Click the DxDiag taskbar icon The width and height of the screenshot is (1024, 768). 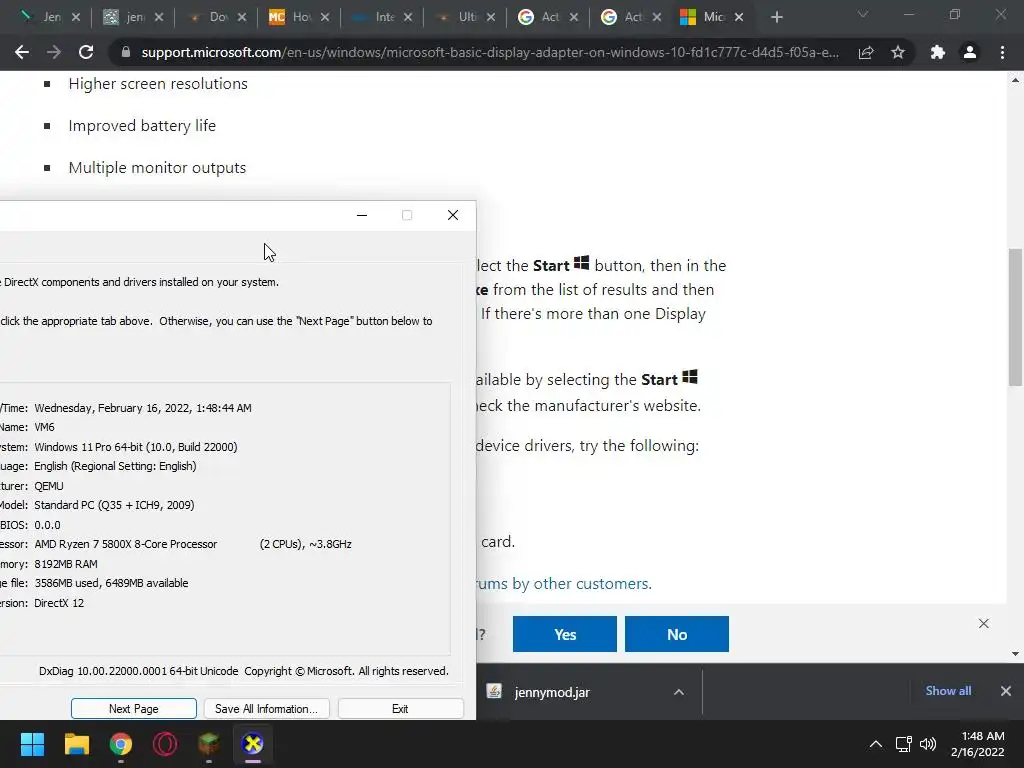pos(253,744)
